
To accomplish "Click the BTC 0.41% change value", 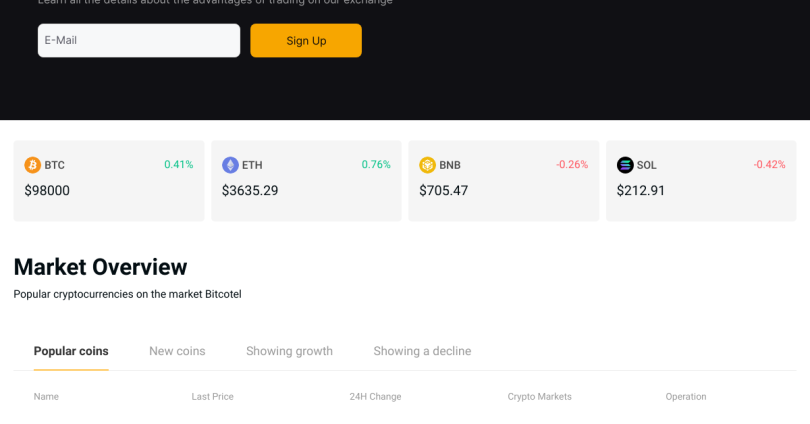I will tap(178, 165).
